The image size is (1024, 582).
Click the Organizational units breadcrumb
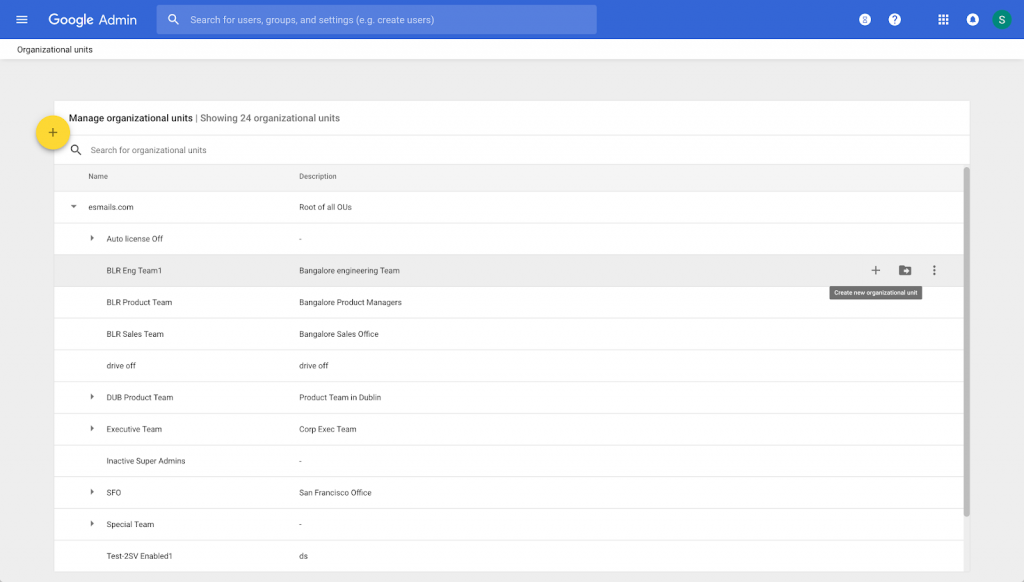coord(55,49)
